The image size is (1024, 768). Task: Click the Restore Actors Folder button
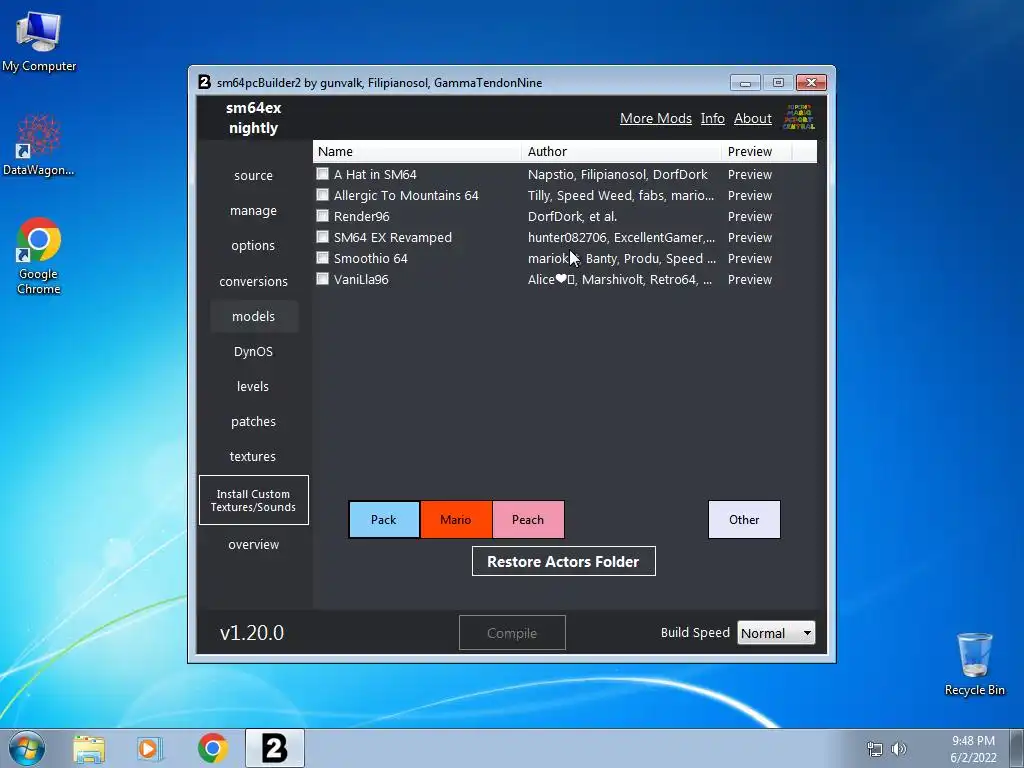click(564, 562)
